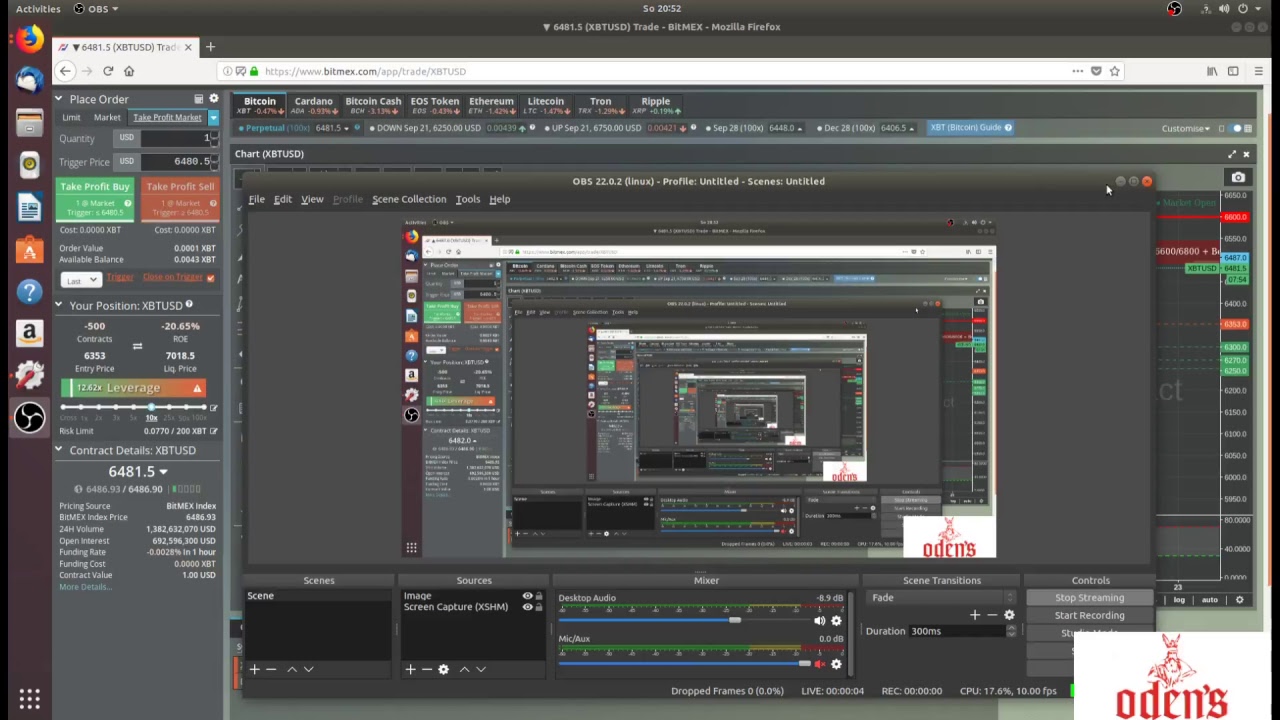Collapse the Contract Details panel

click(x=58, y=450)
